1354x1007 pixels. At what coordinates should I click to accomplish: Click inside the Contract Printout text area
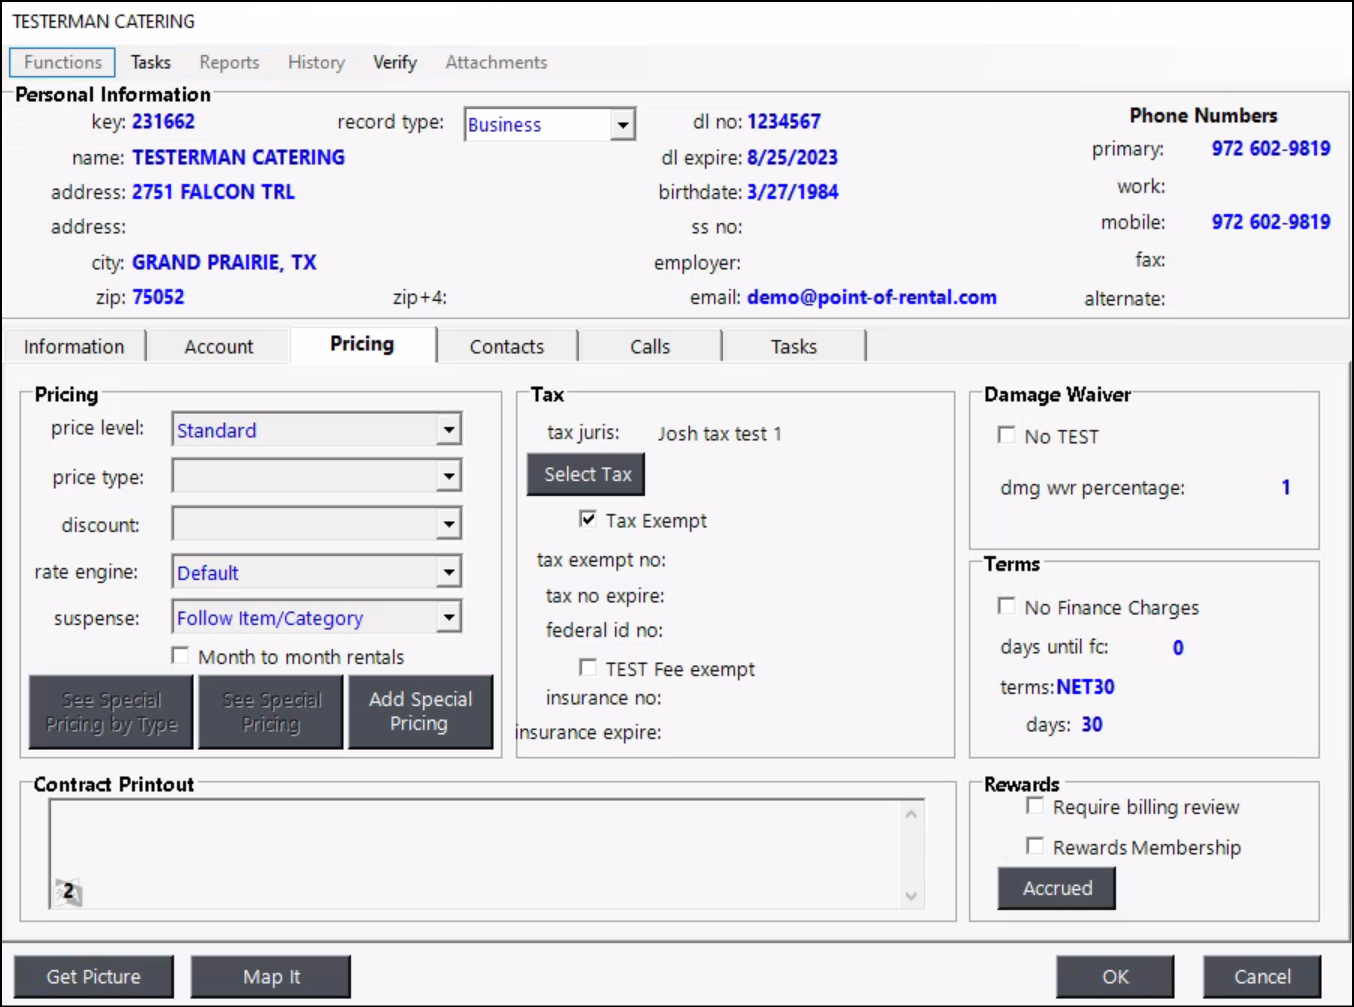[480, 845]
